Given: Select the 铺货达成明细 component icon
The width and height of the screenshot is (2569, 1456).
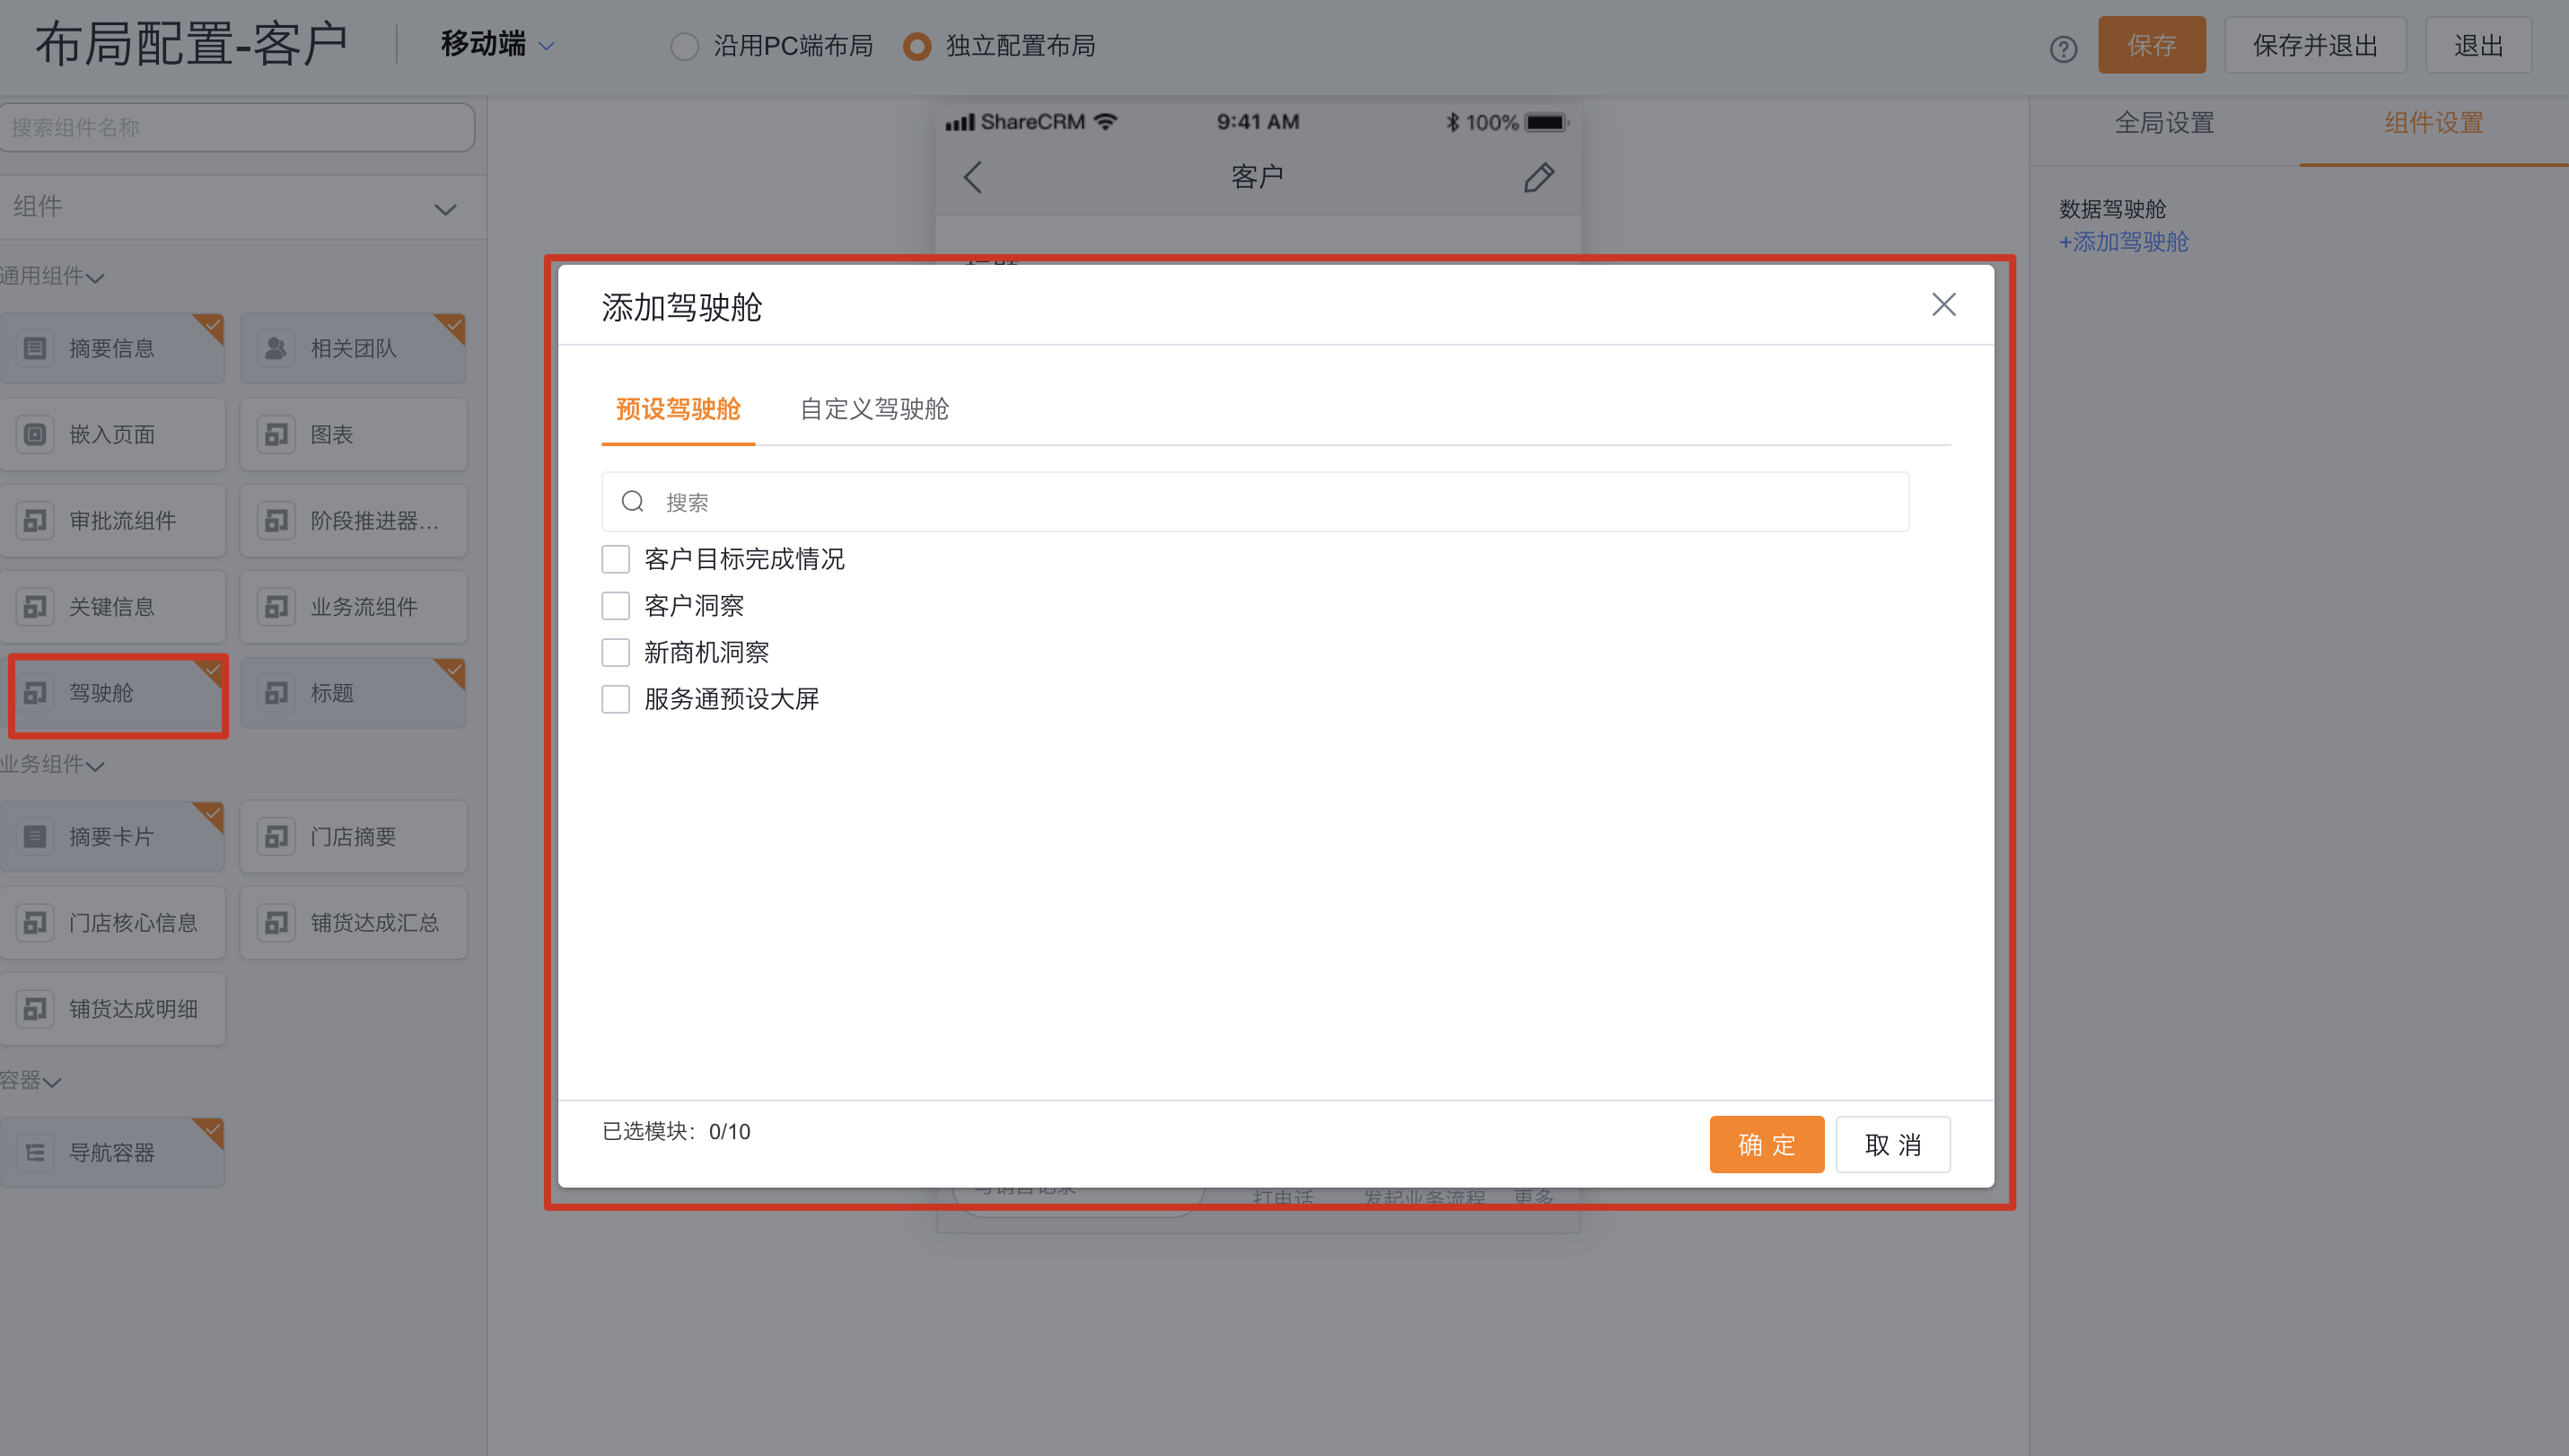Looking at the screenshot, I should [x=35, y=1008].
